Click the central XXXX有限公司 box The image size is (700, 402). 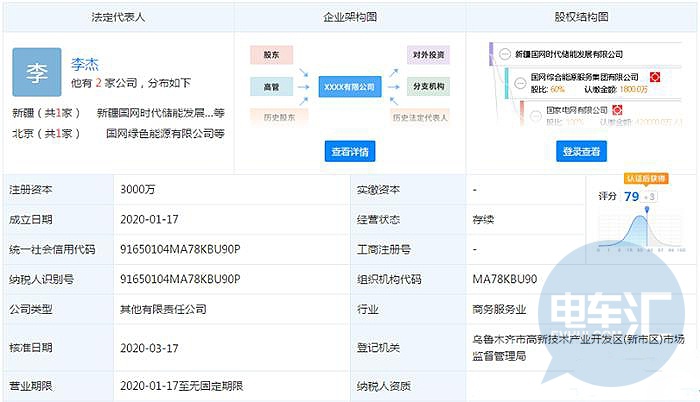click(x=350, y=87)
